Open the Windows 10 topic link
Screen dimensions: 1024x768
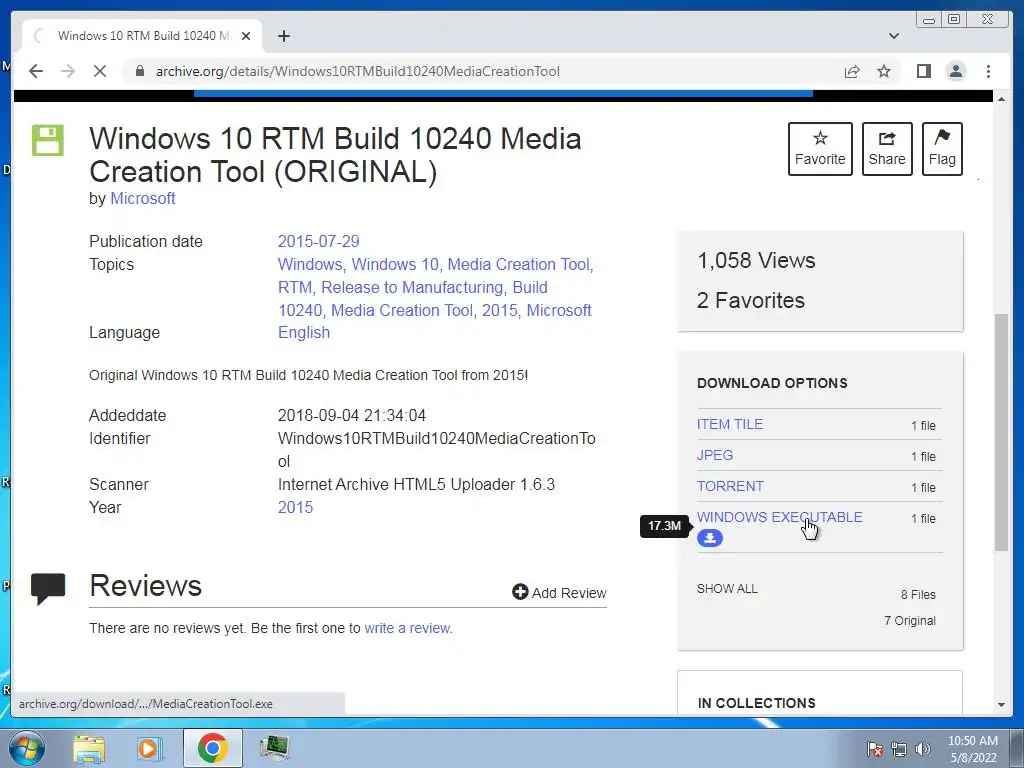394,264
